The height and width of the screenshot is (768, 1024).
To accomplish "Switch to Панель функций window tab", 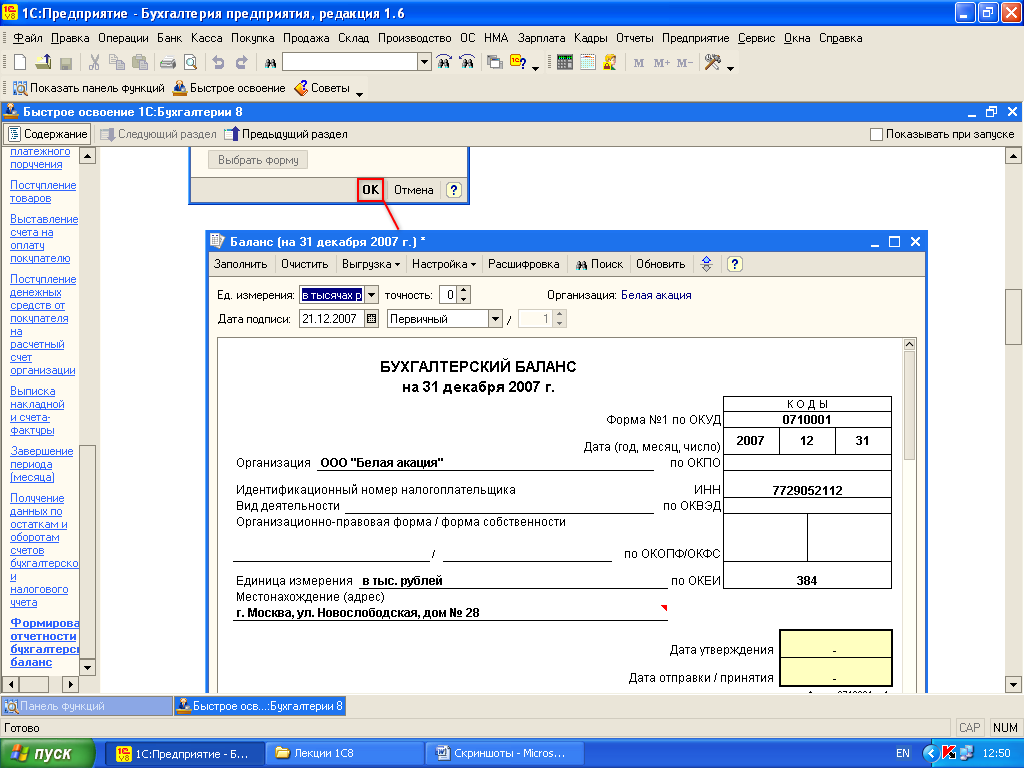I will tap(86, 706).
